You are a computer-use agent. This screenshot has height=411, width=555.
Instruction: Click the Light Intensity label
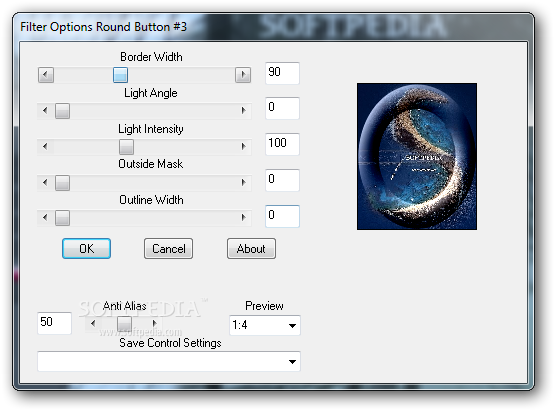(x=151, y=129)
